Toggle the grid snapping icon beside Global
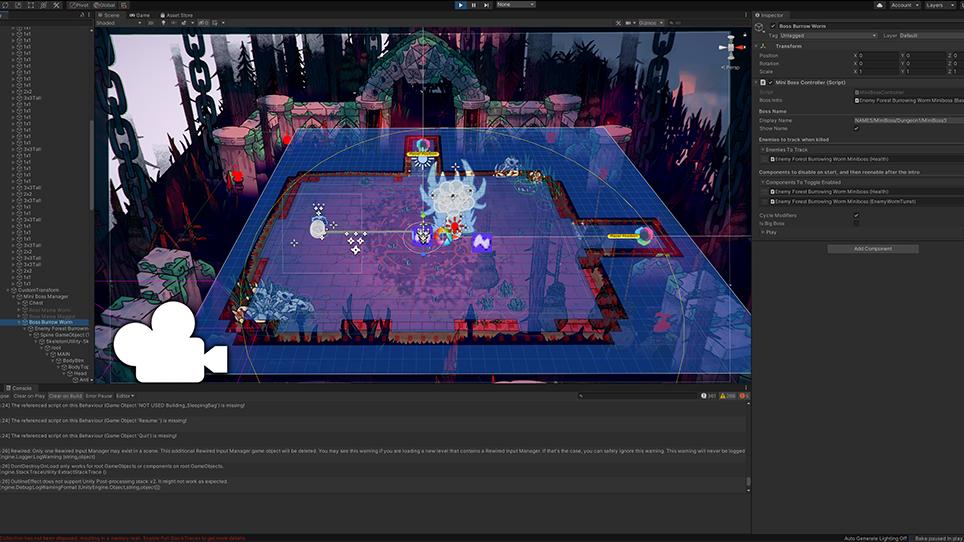This screenshot has height=542, width=964. coord(124,5)
